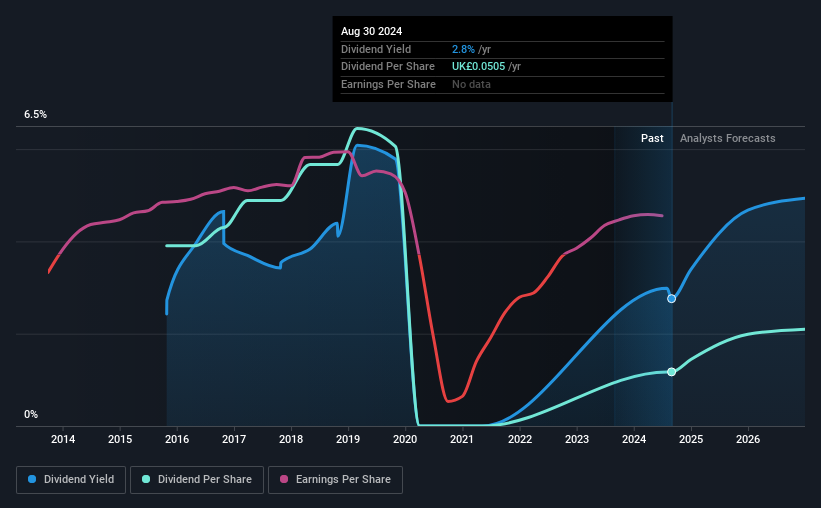The image size is (821, 508).
Task: Click the 2022 x-axis label
Action: point(520,439)
